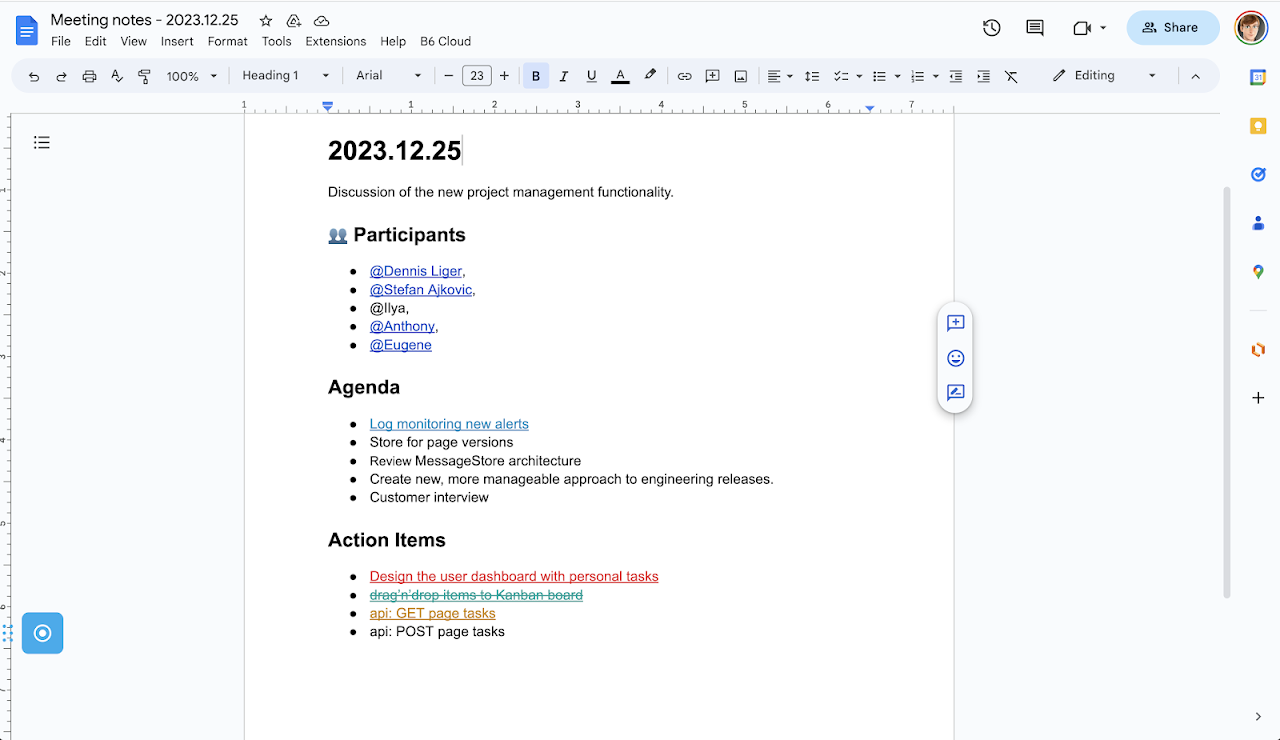Open Google Tasks in the side panel
The width and height of the screenshot is (1280, 740).
pyautogui.click(x=1258, y=174)
